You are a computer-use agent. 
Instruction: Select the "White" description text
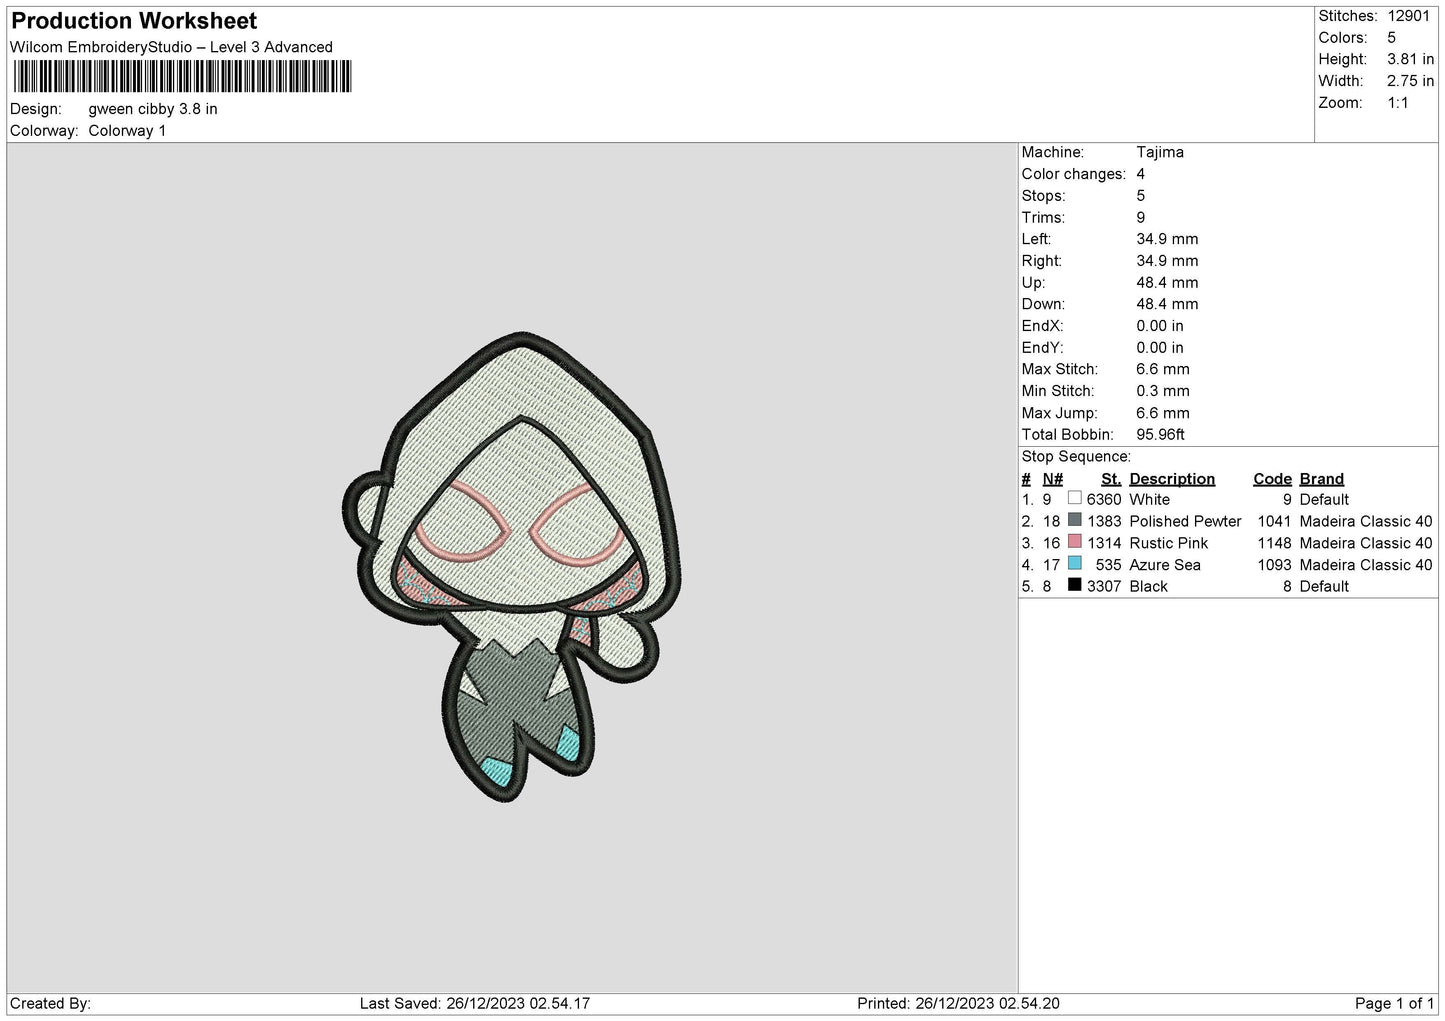point(1149,499)
